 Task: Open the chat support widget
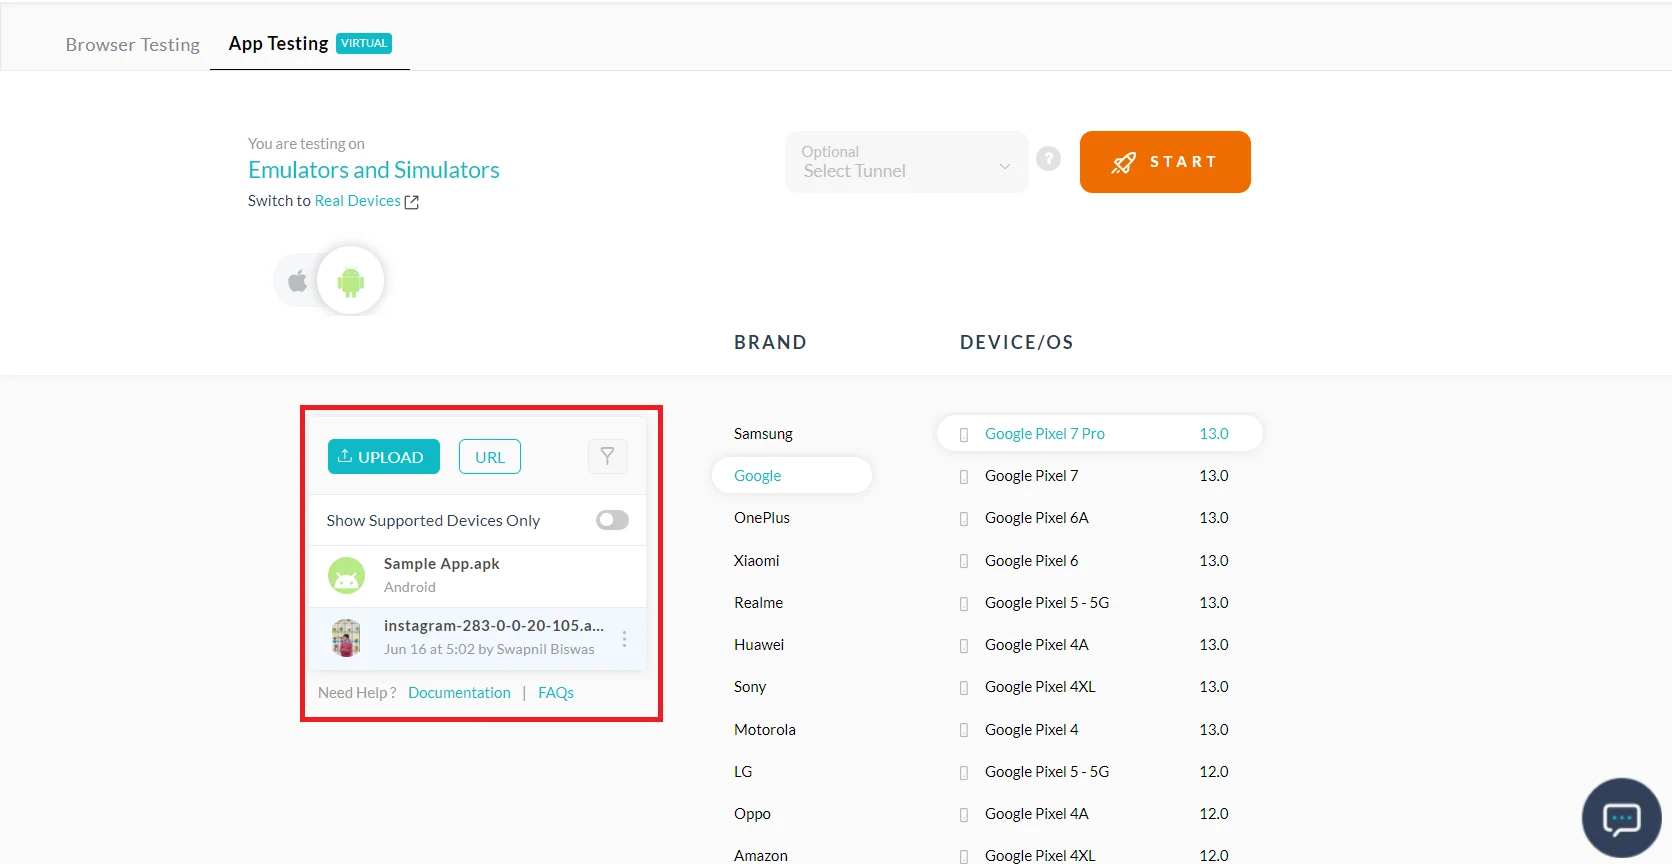(x=1621, y=818)
